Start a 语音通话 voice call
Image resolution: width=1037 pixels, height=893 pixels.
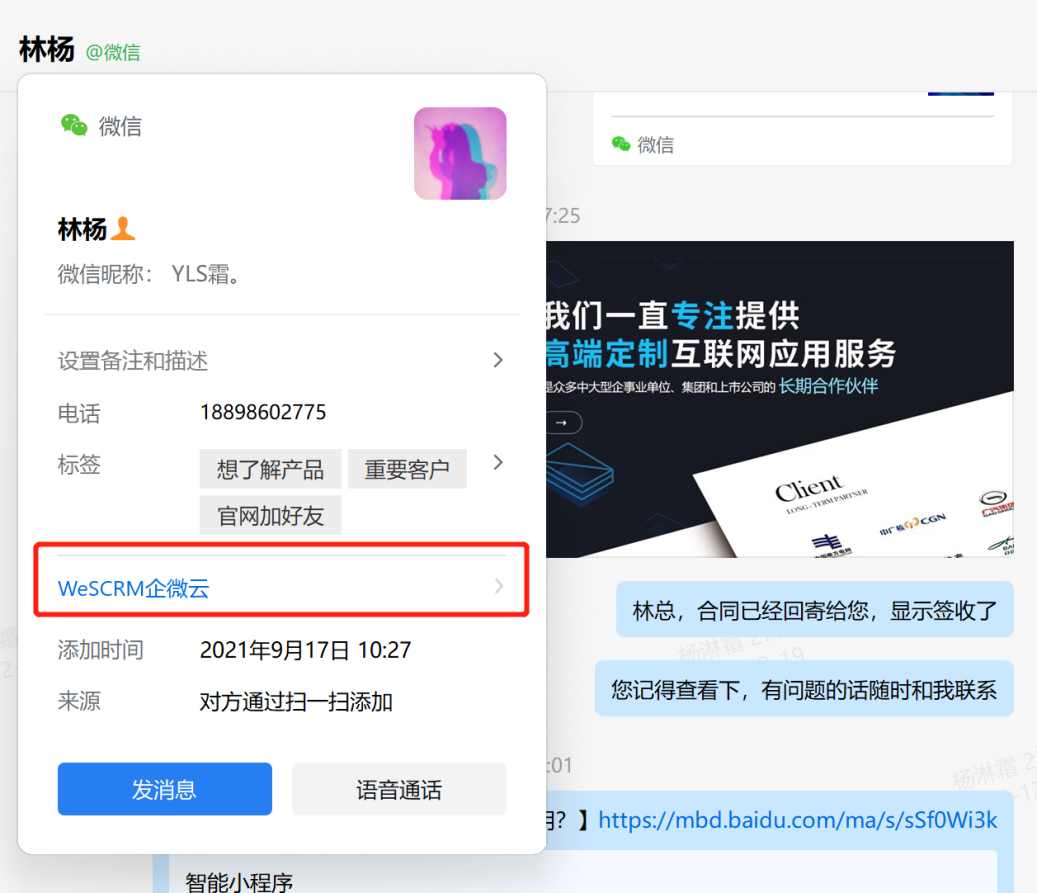[x=398, y=790]
